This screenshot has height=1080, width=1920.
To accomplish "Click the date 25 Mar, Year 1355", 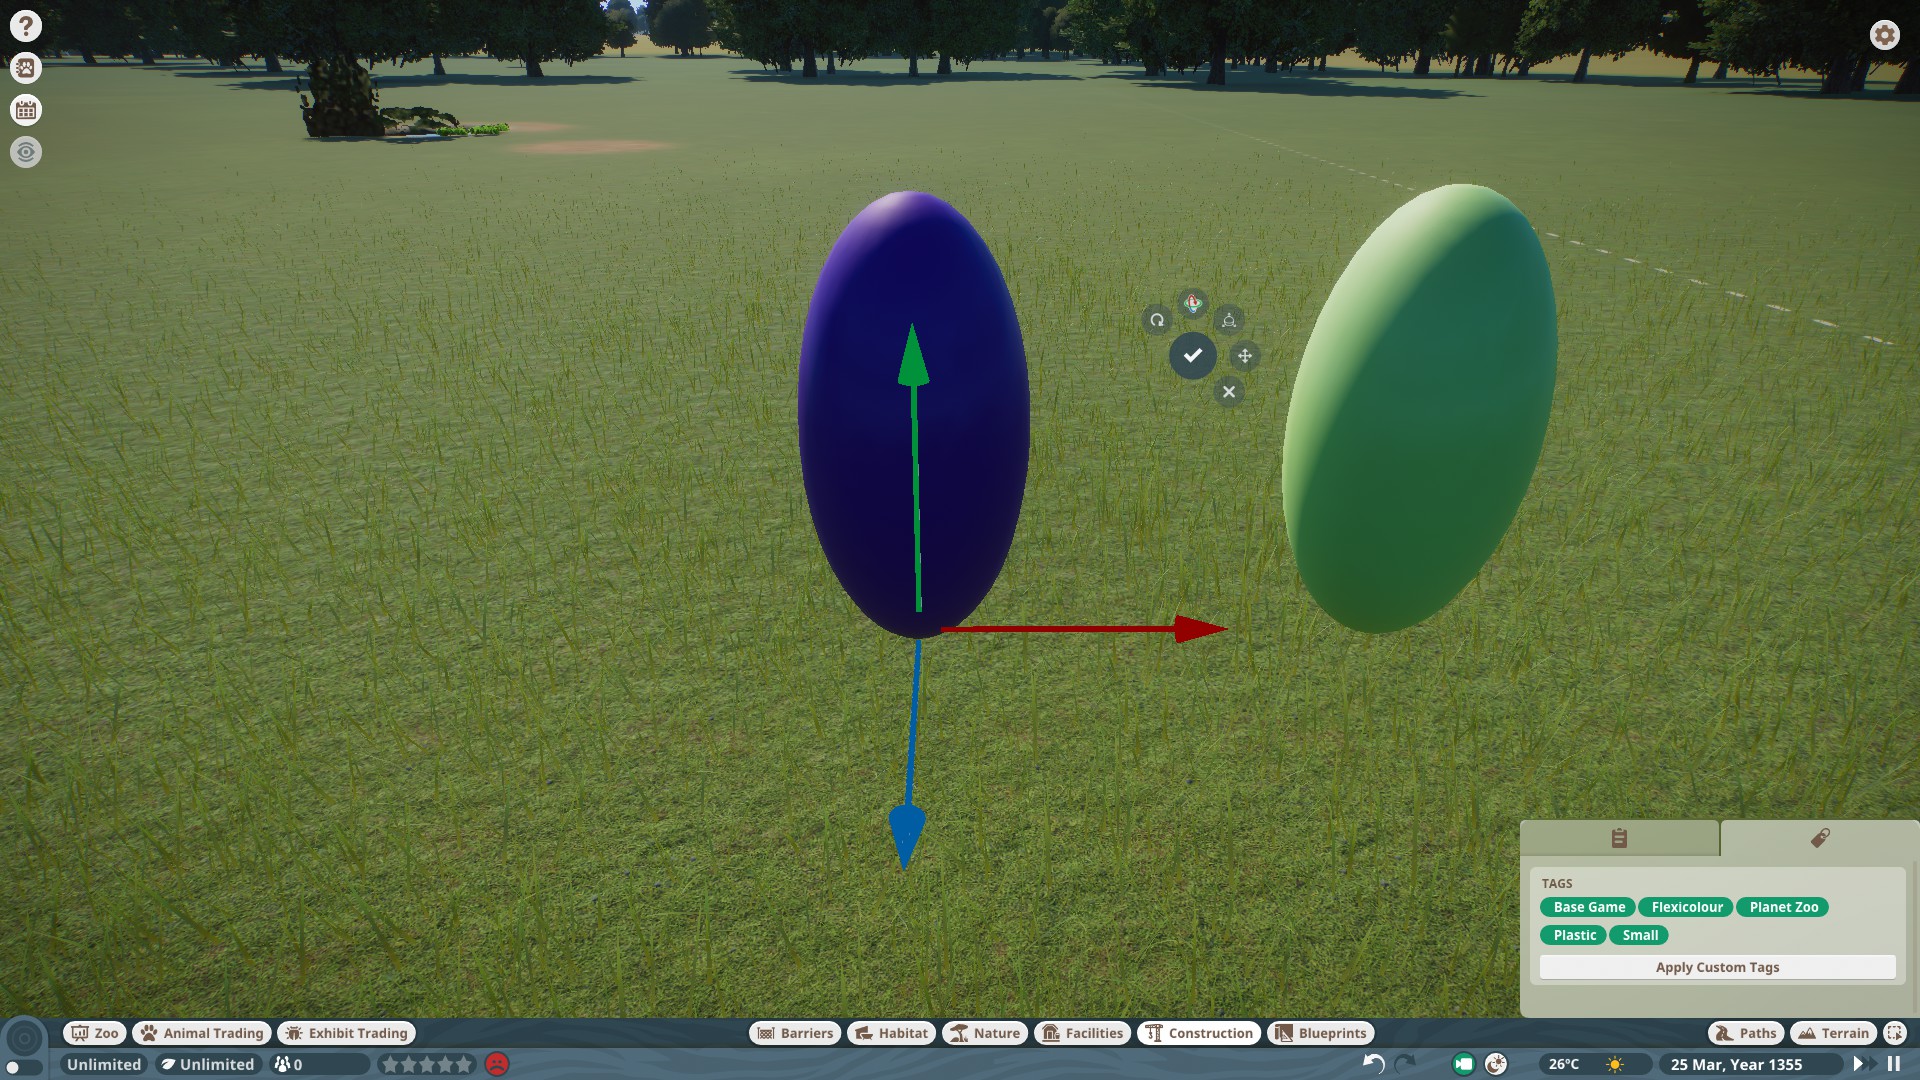I will tap(1736, 1064).
